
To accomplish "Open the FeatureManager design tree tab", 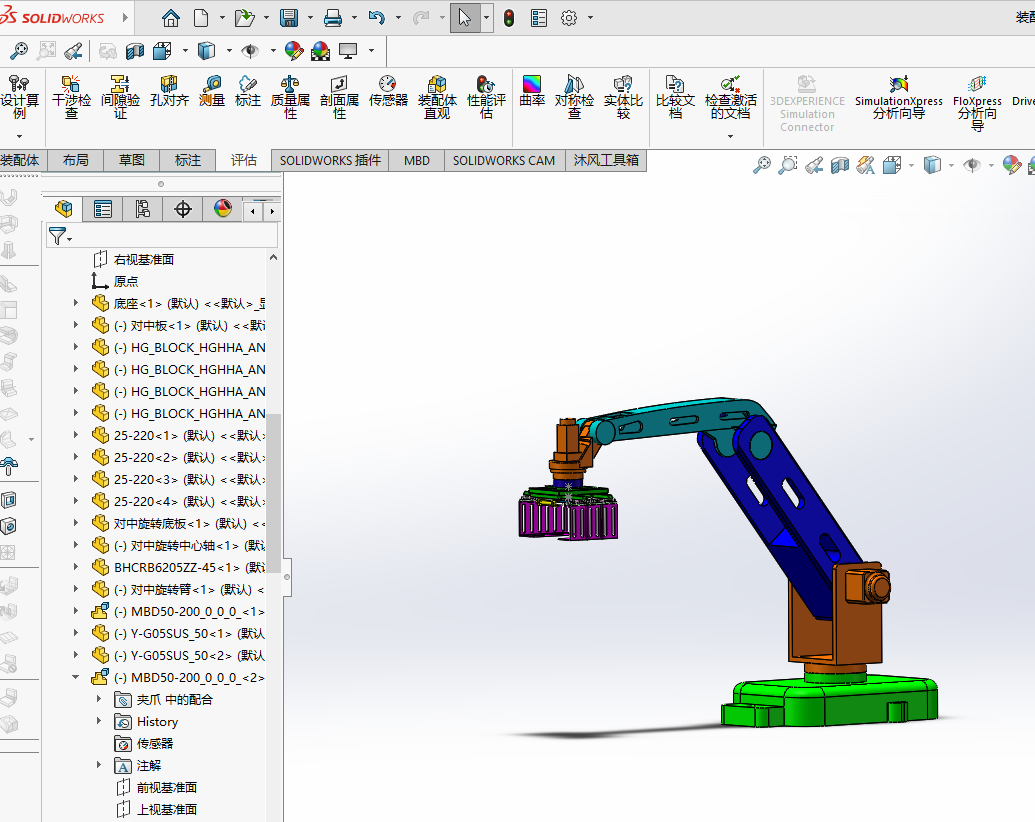I will coord(64,209).
